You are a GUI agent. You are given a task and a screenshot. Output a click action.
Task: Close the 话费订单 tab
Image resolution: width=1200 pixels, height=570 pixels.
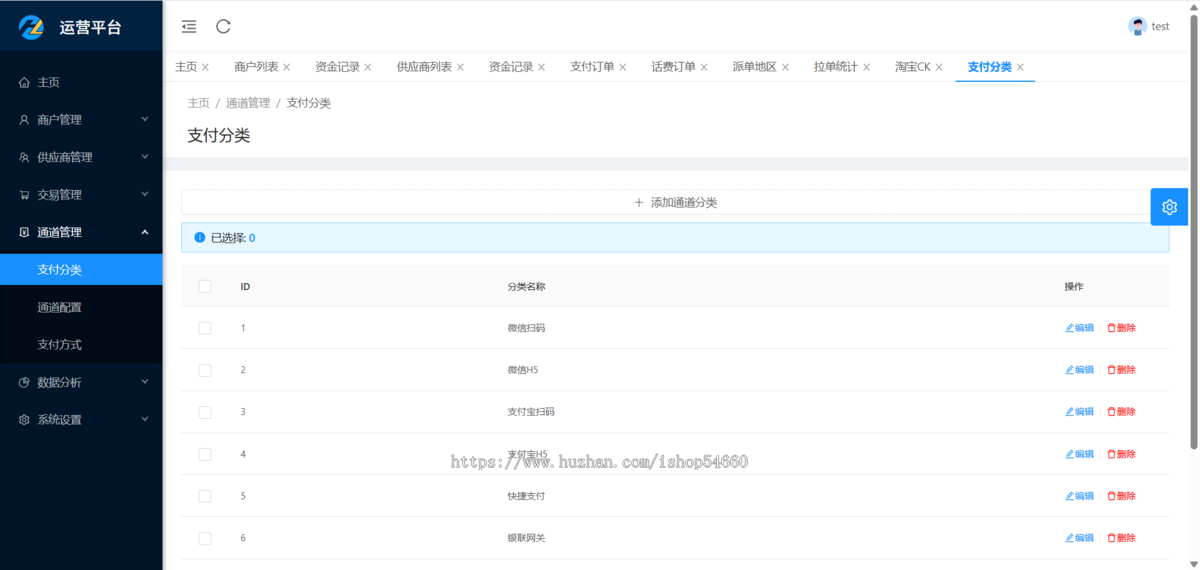[x=704, y=67]
